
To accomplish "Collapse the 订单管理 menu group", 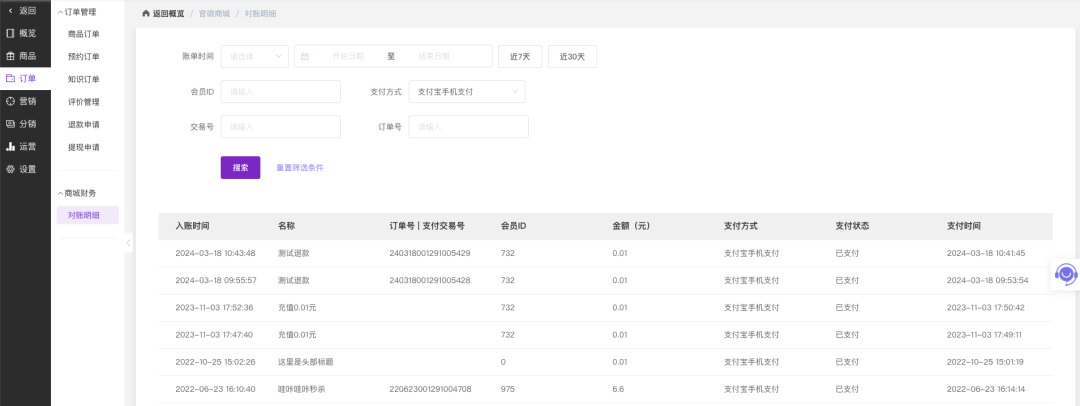I will point(60,12).
